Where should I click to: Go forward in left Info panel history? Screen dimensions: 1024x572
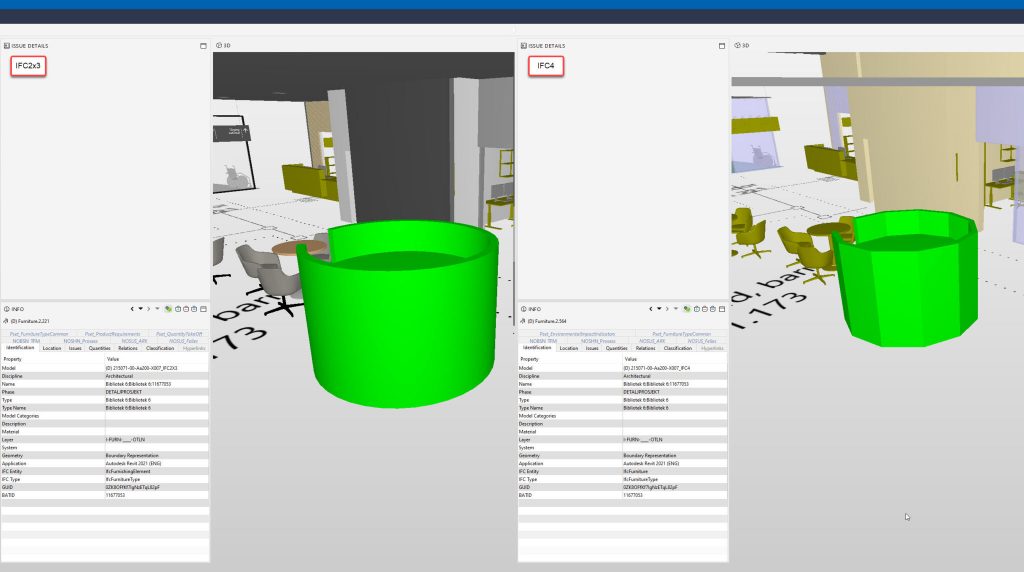[x=149, y=309]
